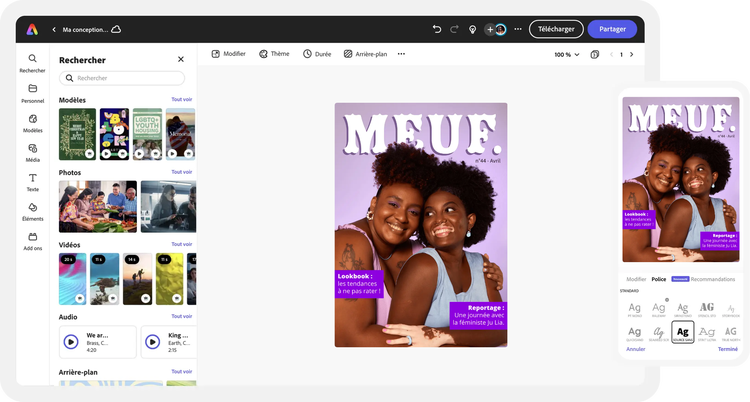Screen dimensions: 750x402
Task: Select the green Christmas wreath template
Action: click(77, 134)
